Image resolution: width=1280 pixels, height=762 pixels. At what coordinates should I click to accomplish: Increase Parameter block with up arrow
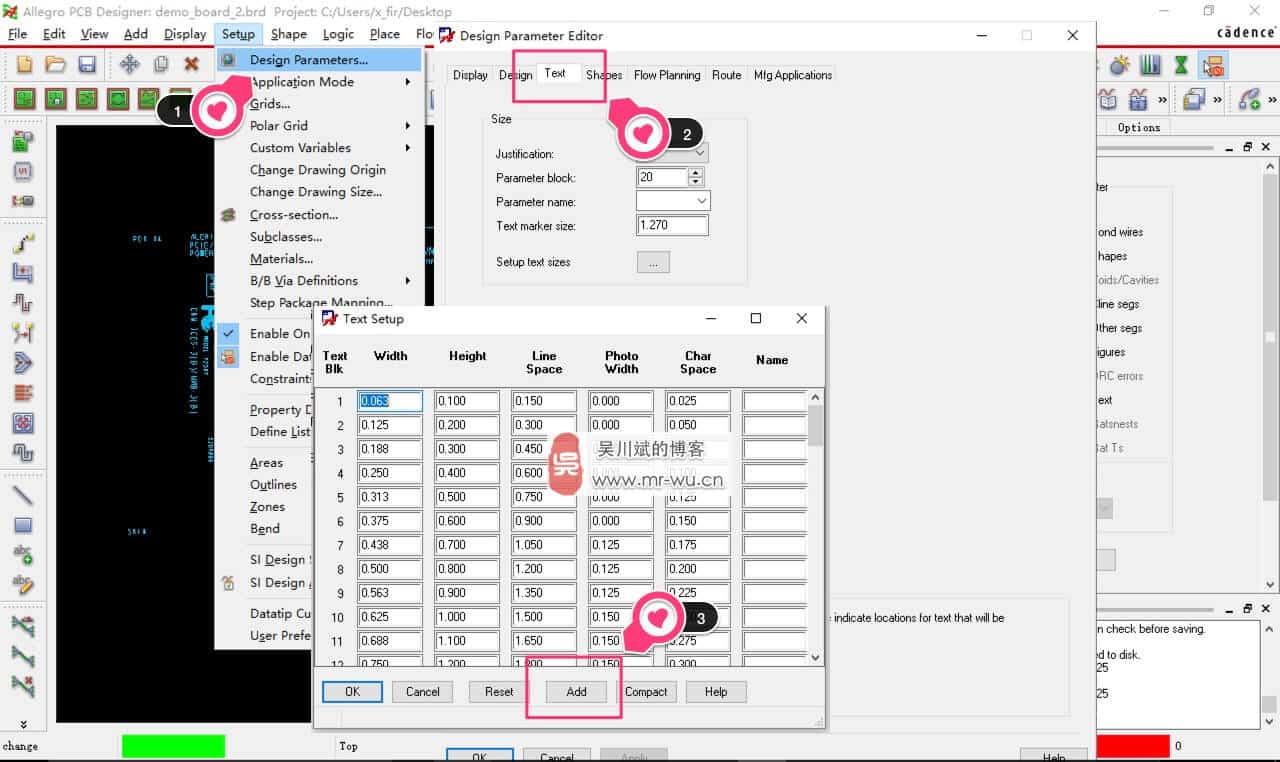coord(696,173)
